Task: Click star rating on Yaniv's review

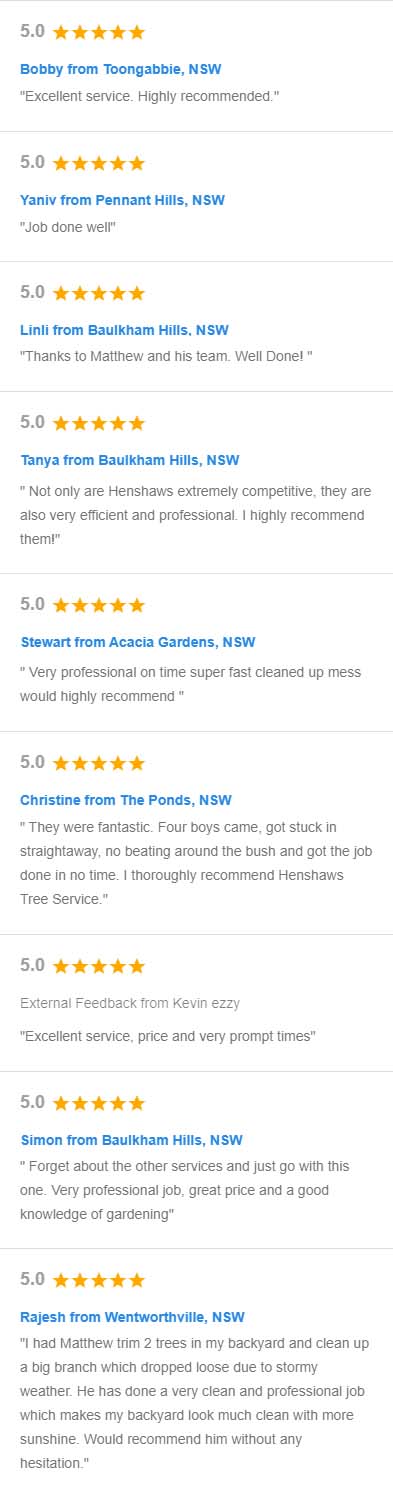Action: tap(99, 162)
